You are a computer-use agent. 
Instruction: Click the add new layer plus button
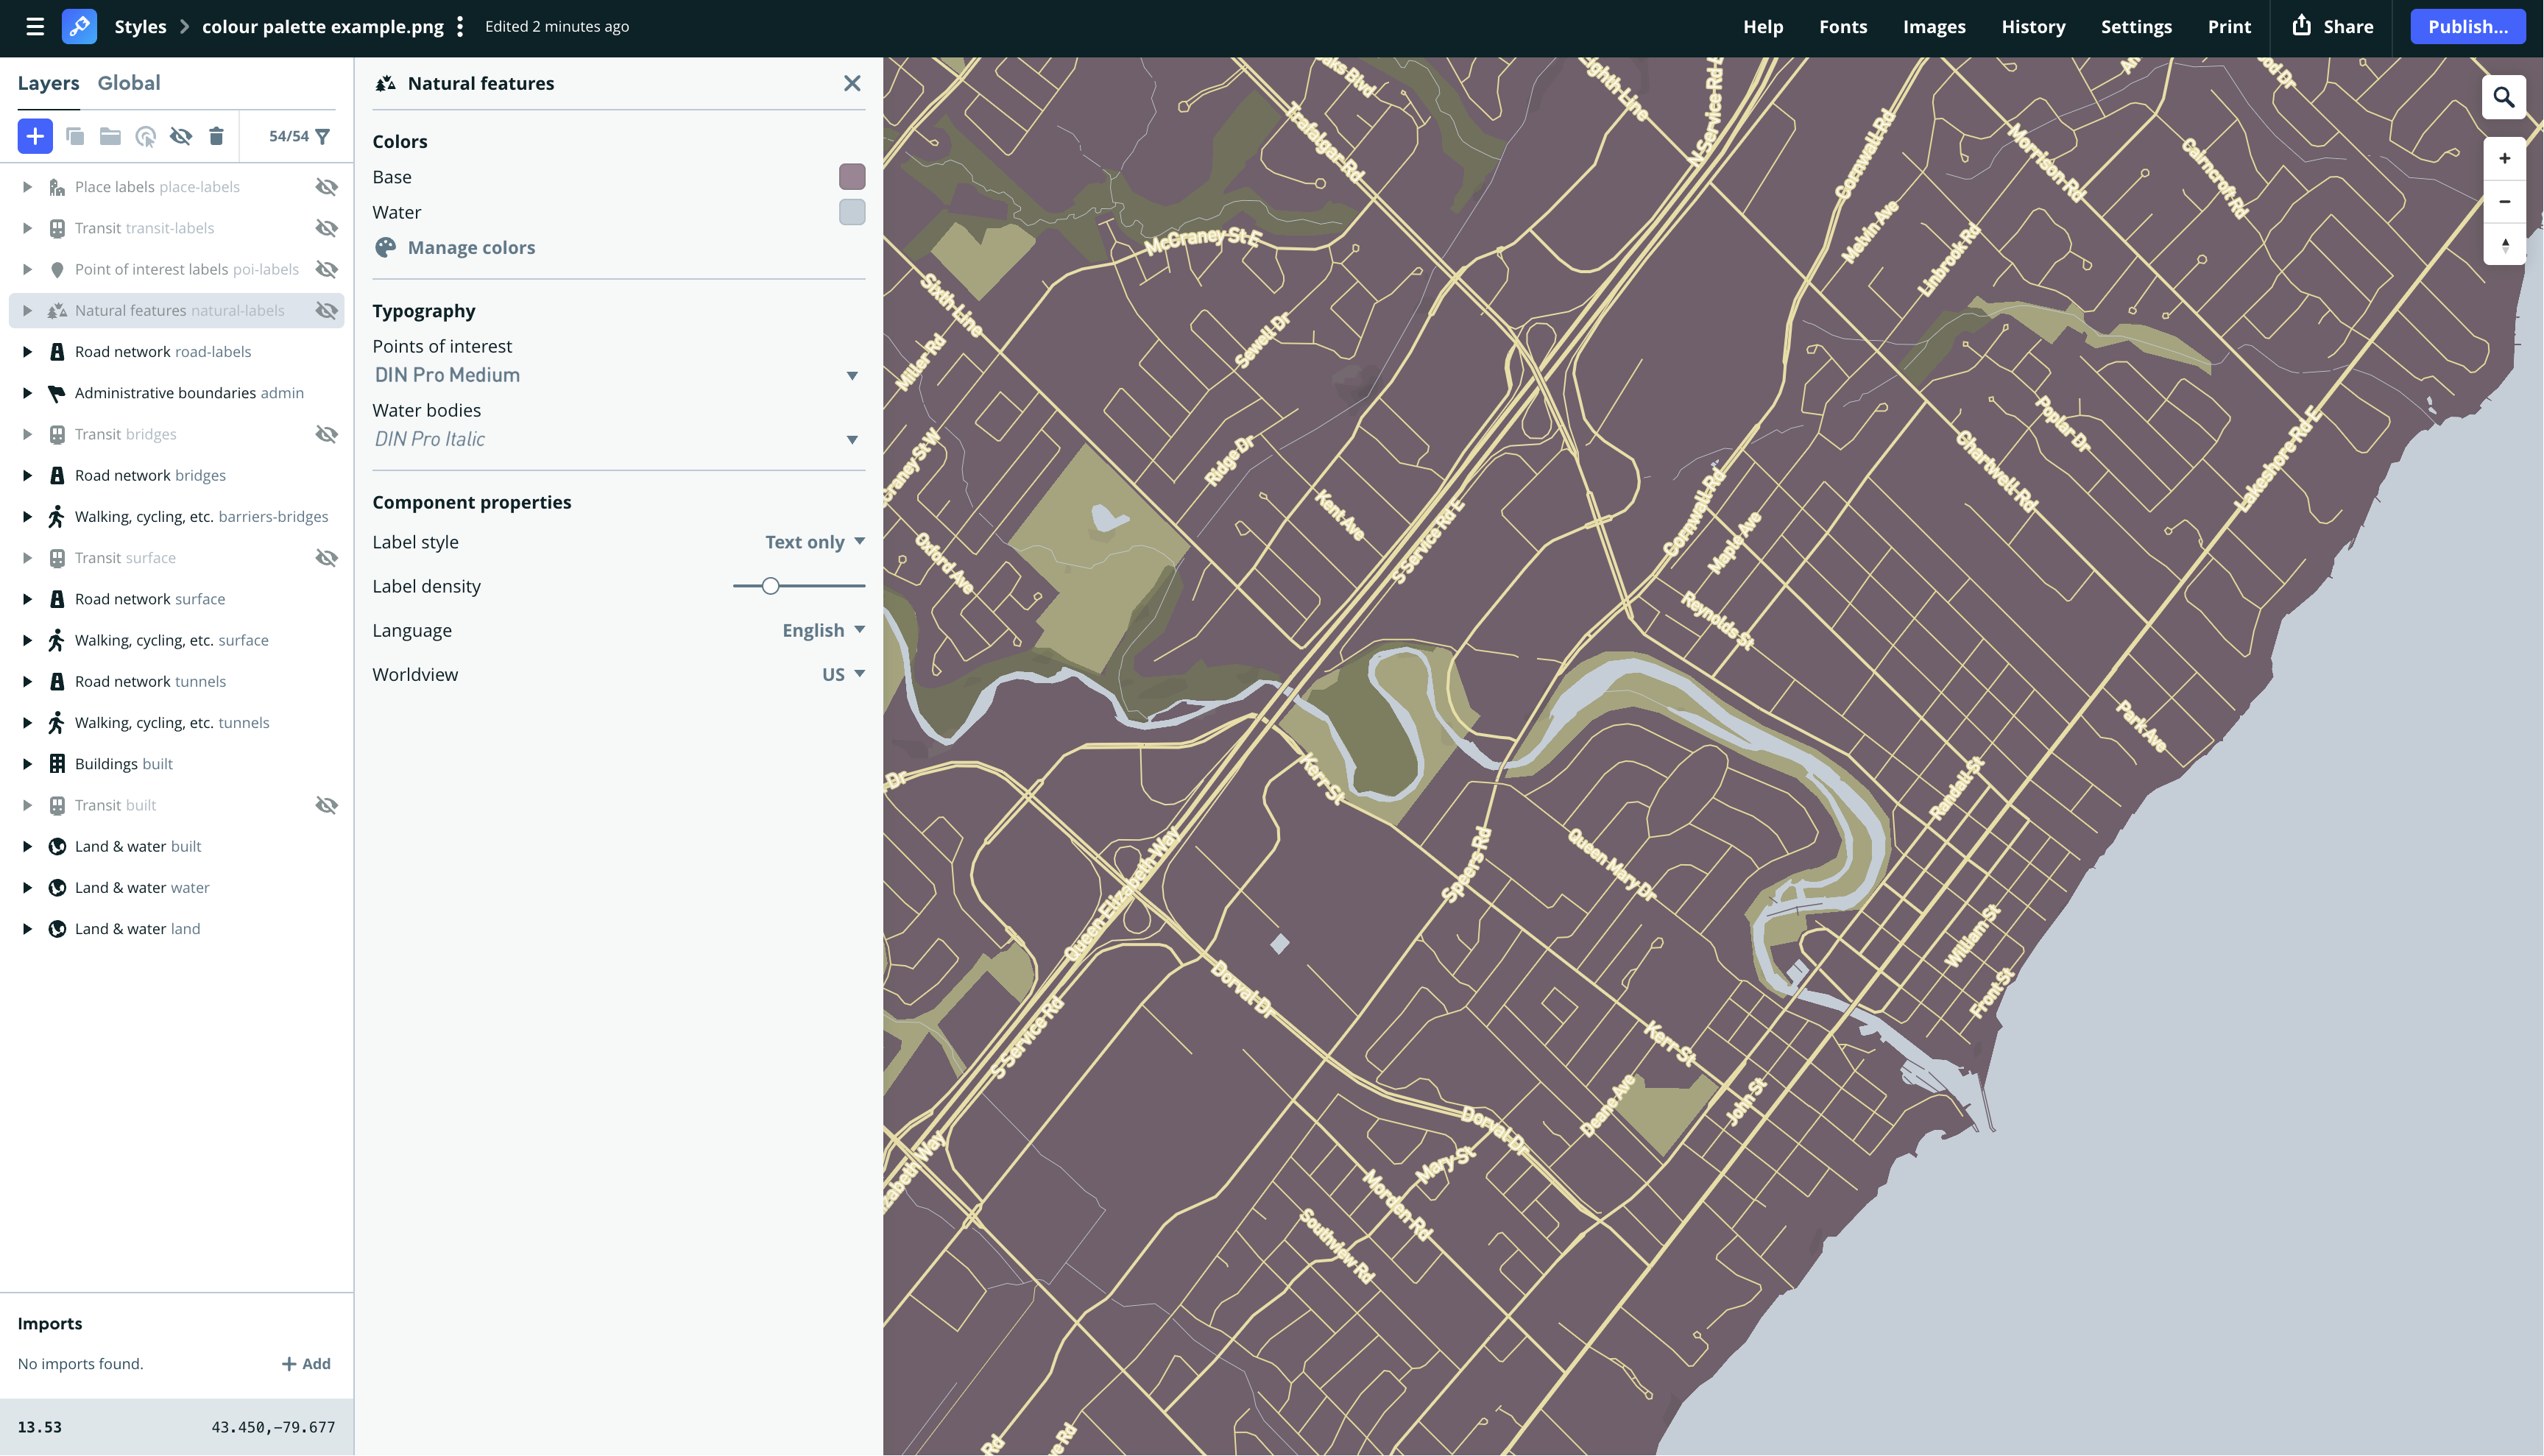[x=35, y=136]
